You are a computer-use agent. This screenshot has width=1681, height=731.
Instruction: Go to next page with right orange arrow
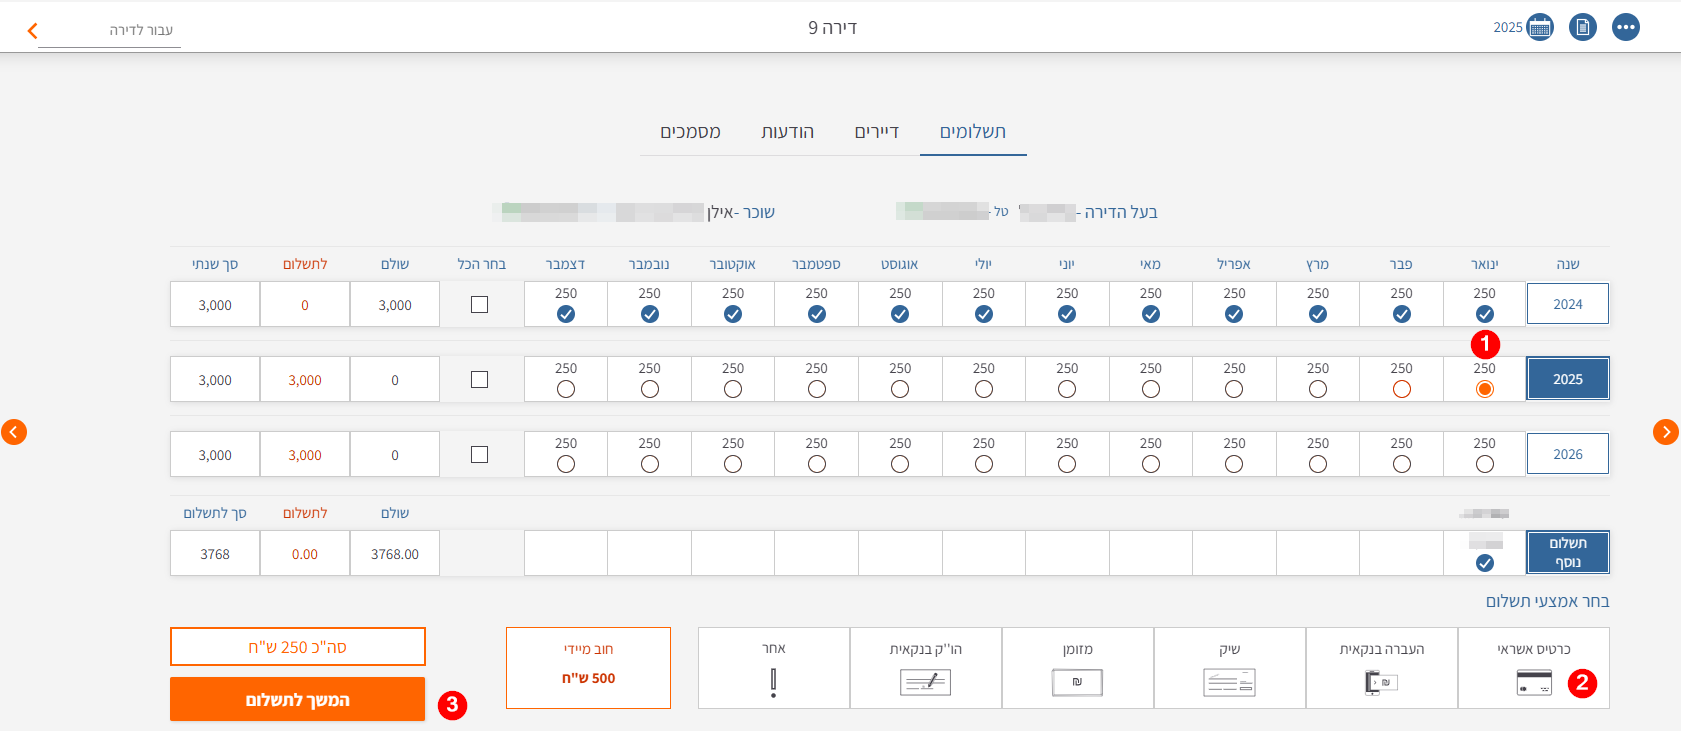click(x=1665, y=432)
